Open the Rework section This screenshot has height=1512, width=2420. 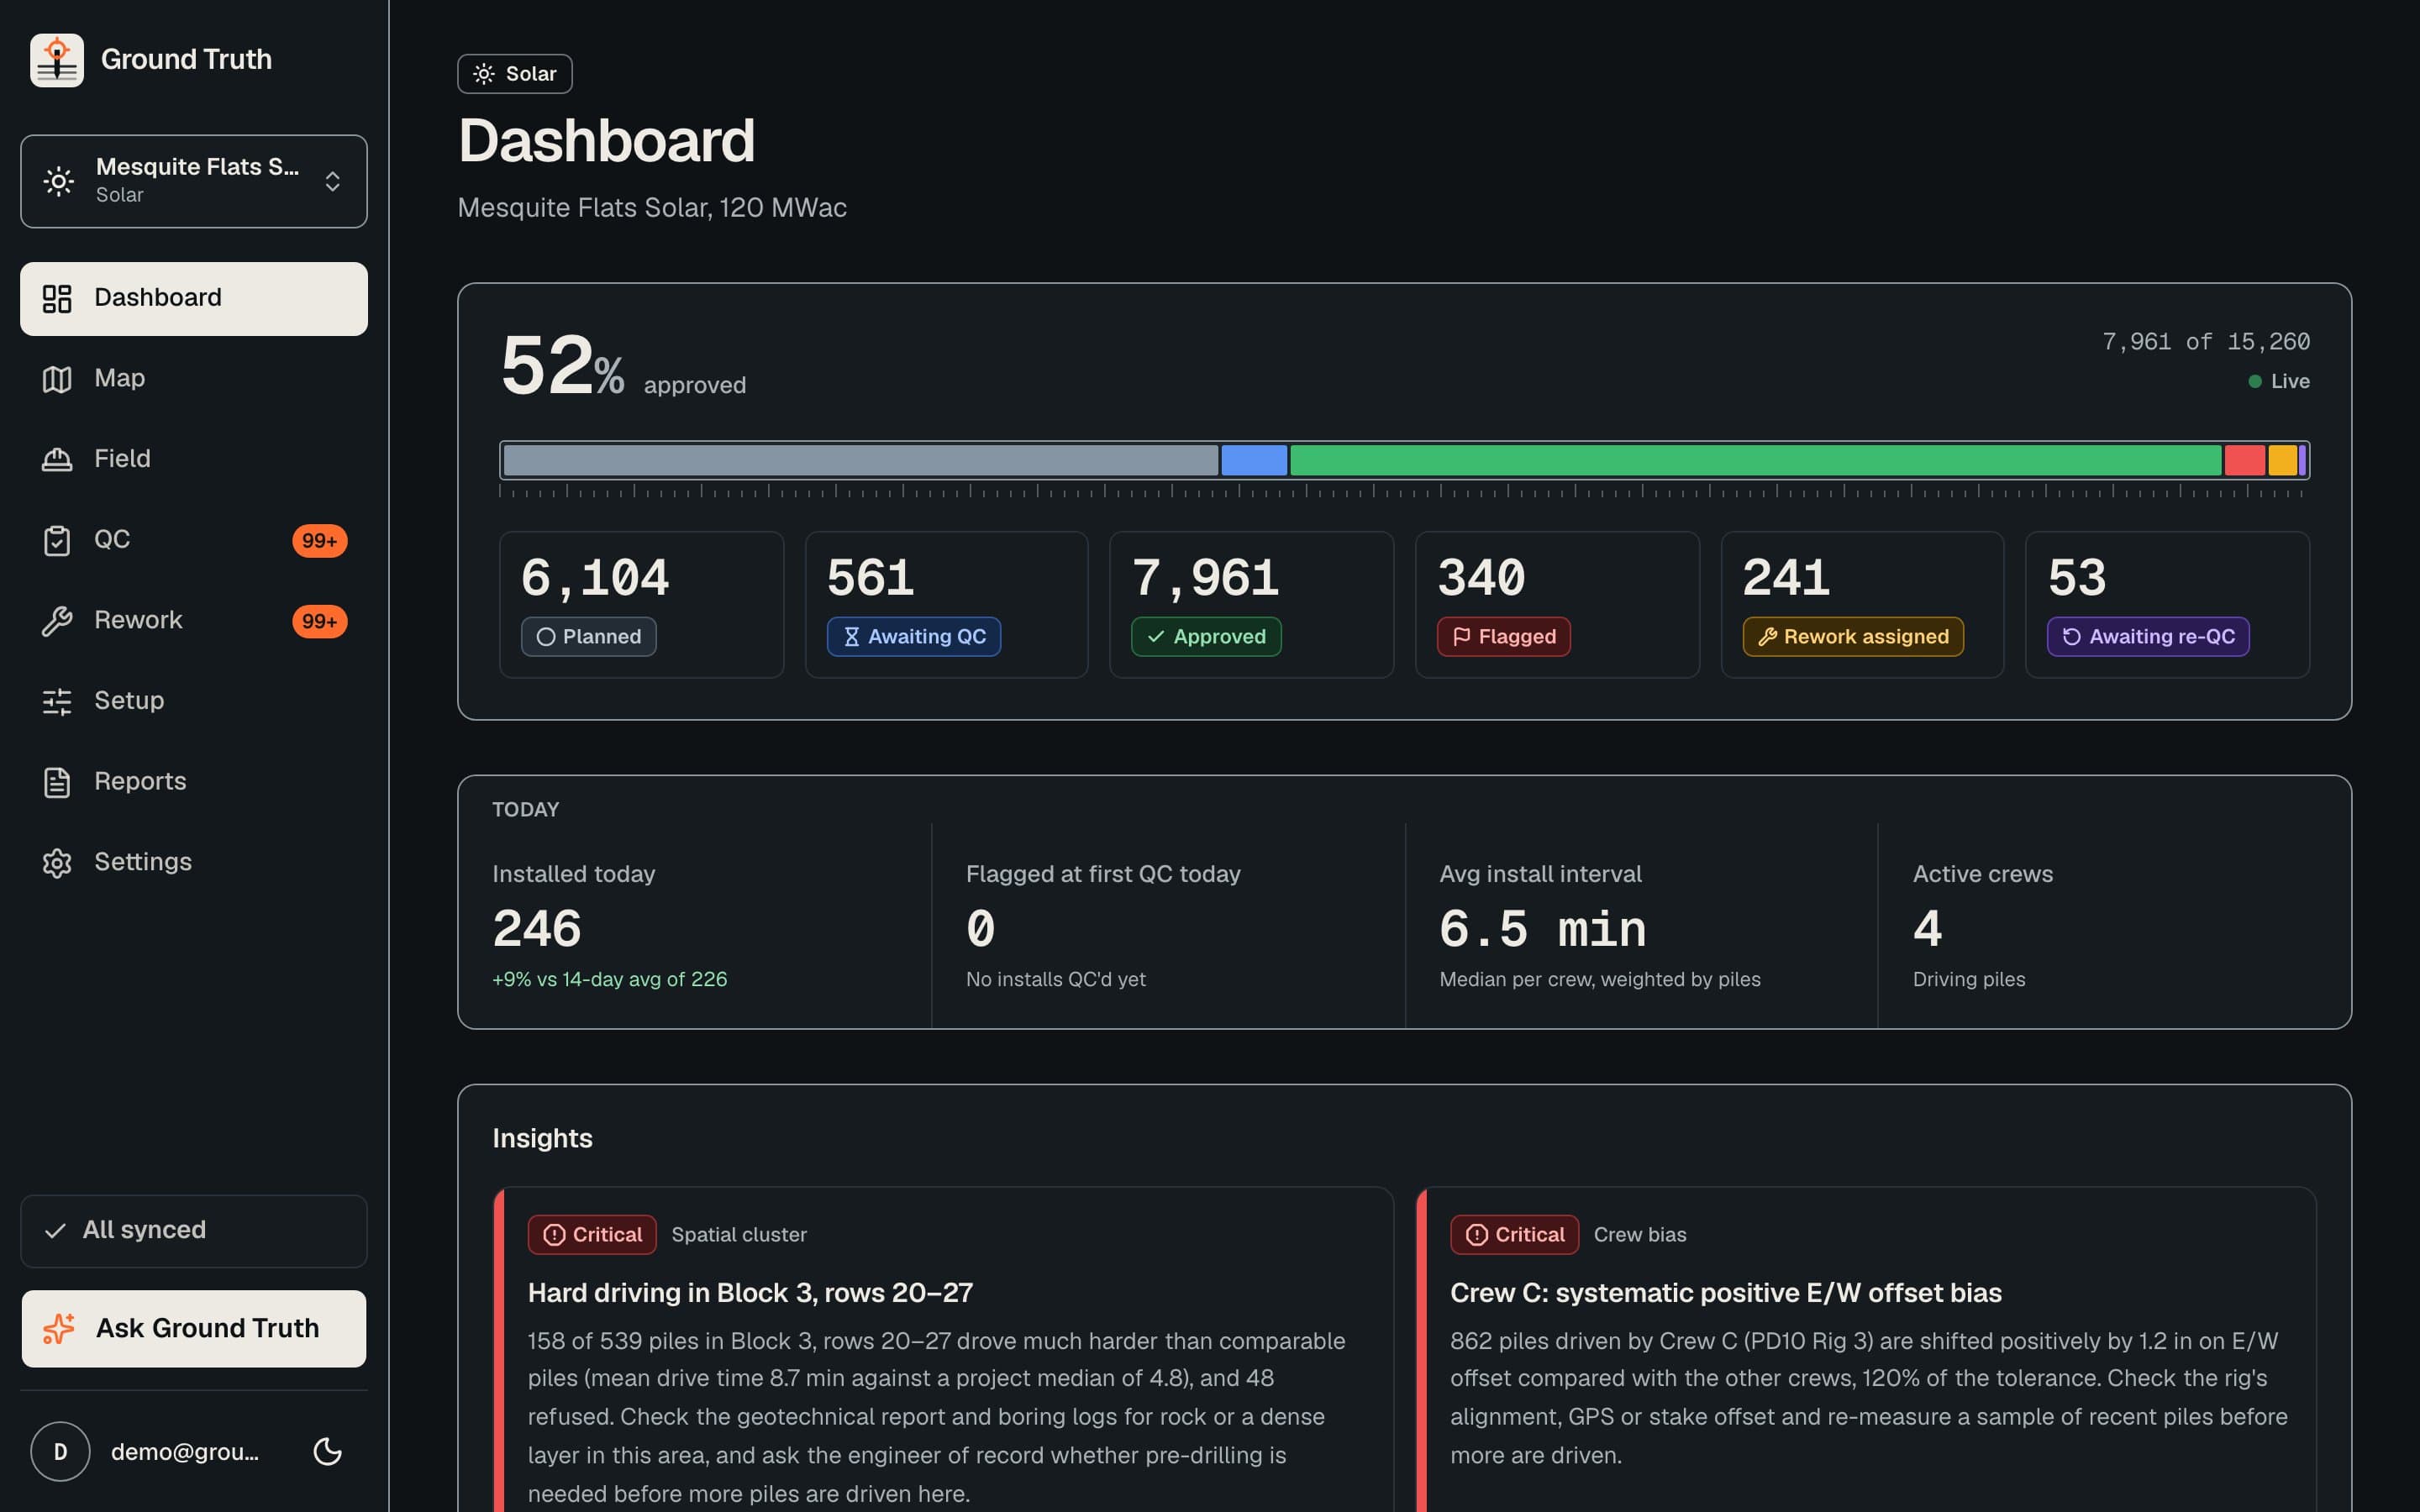click(194, 621)
